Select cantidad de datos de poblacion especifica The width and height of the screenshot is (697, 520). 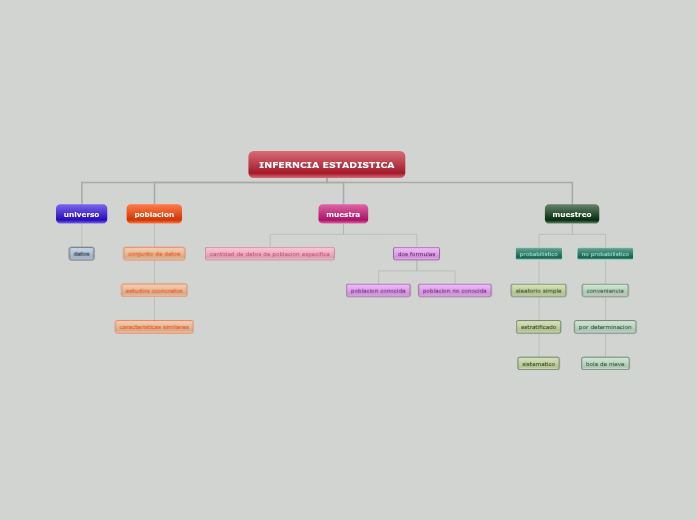tap(270, 254)
